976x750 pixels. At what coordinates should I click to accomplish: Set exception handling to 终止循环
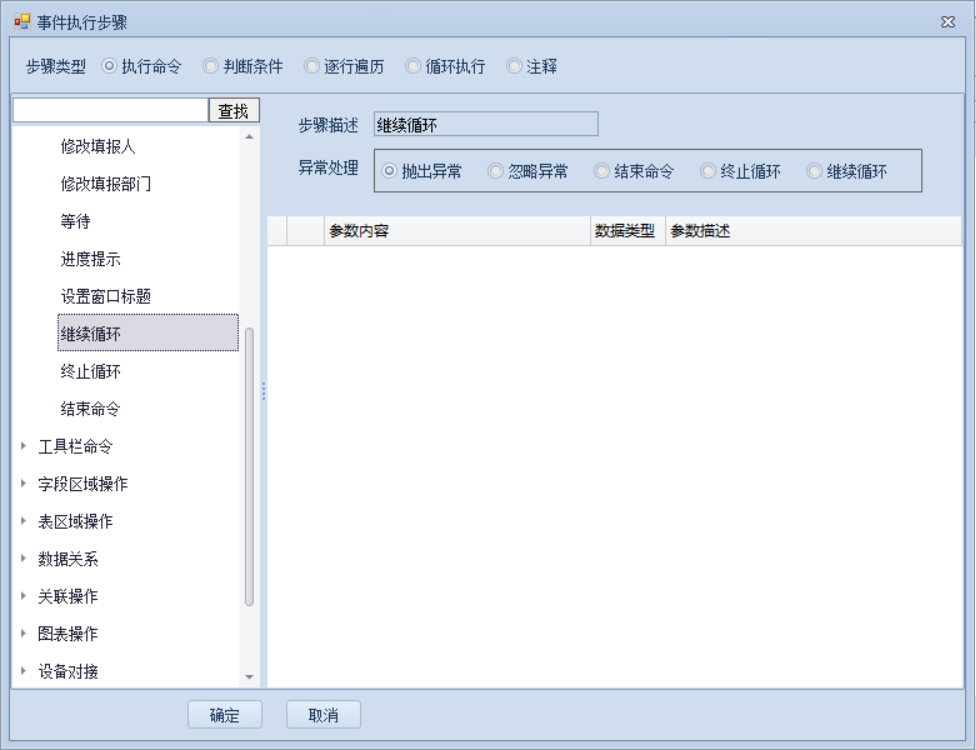tap(708, 171)
